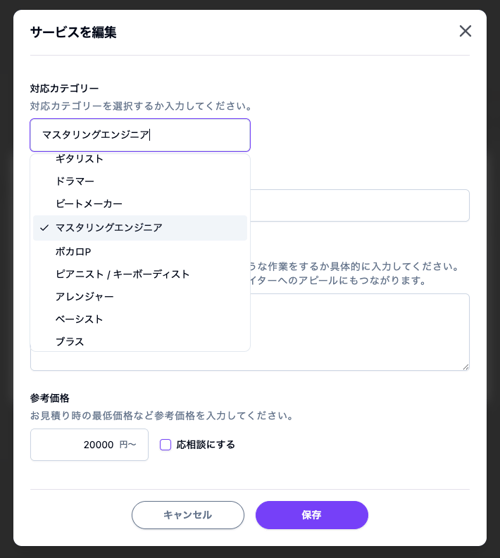Click the 対応カテゴリー combo box input
This screenshot has width=500, height=558.
140,135
